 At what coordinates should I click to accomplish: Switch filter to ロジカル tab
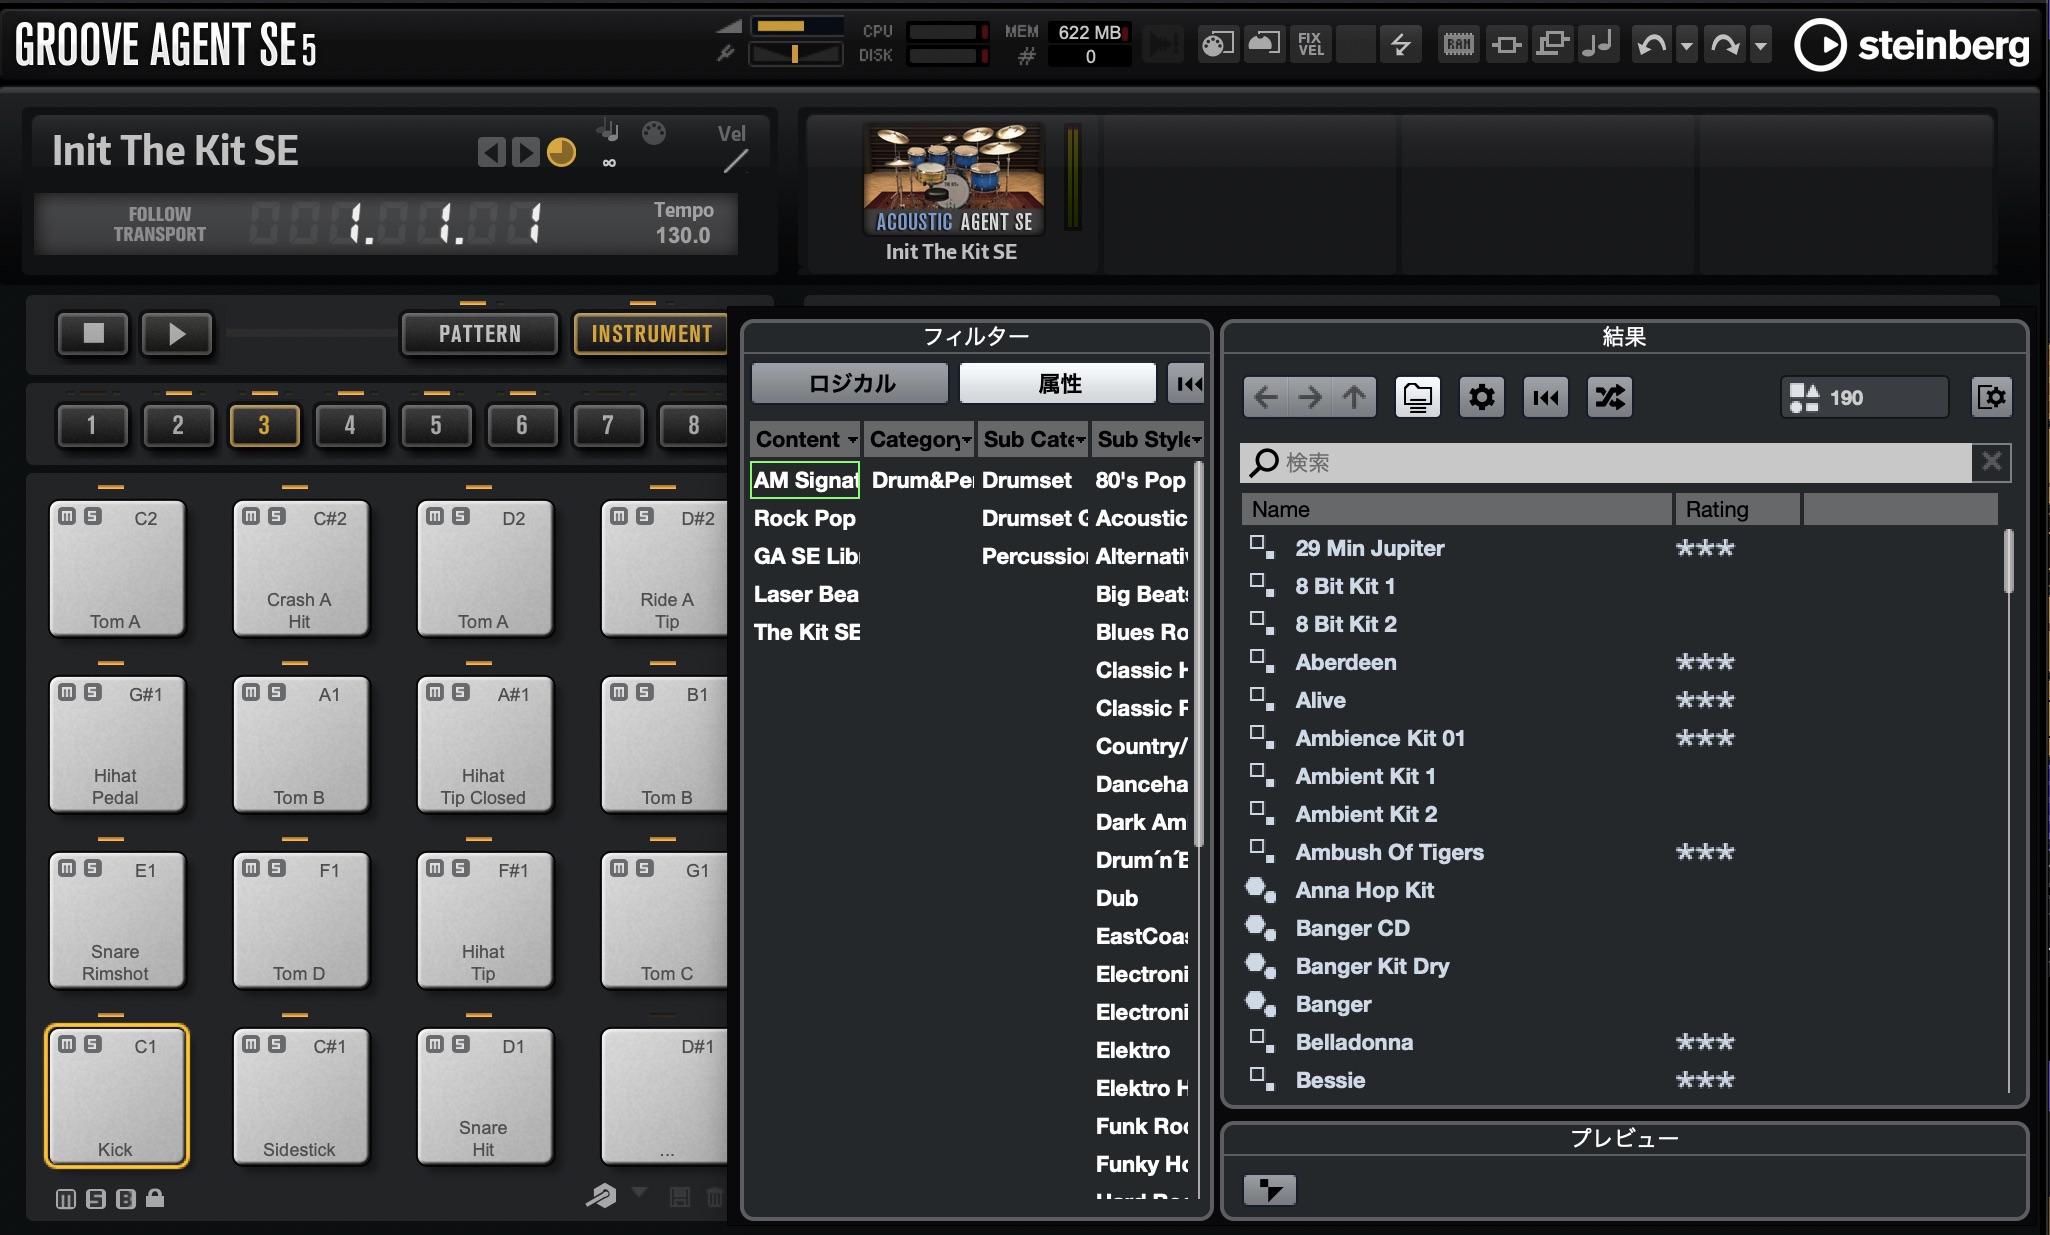coord(851,383)
